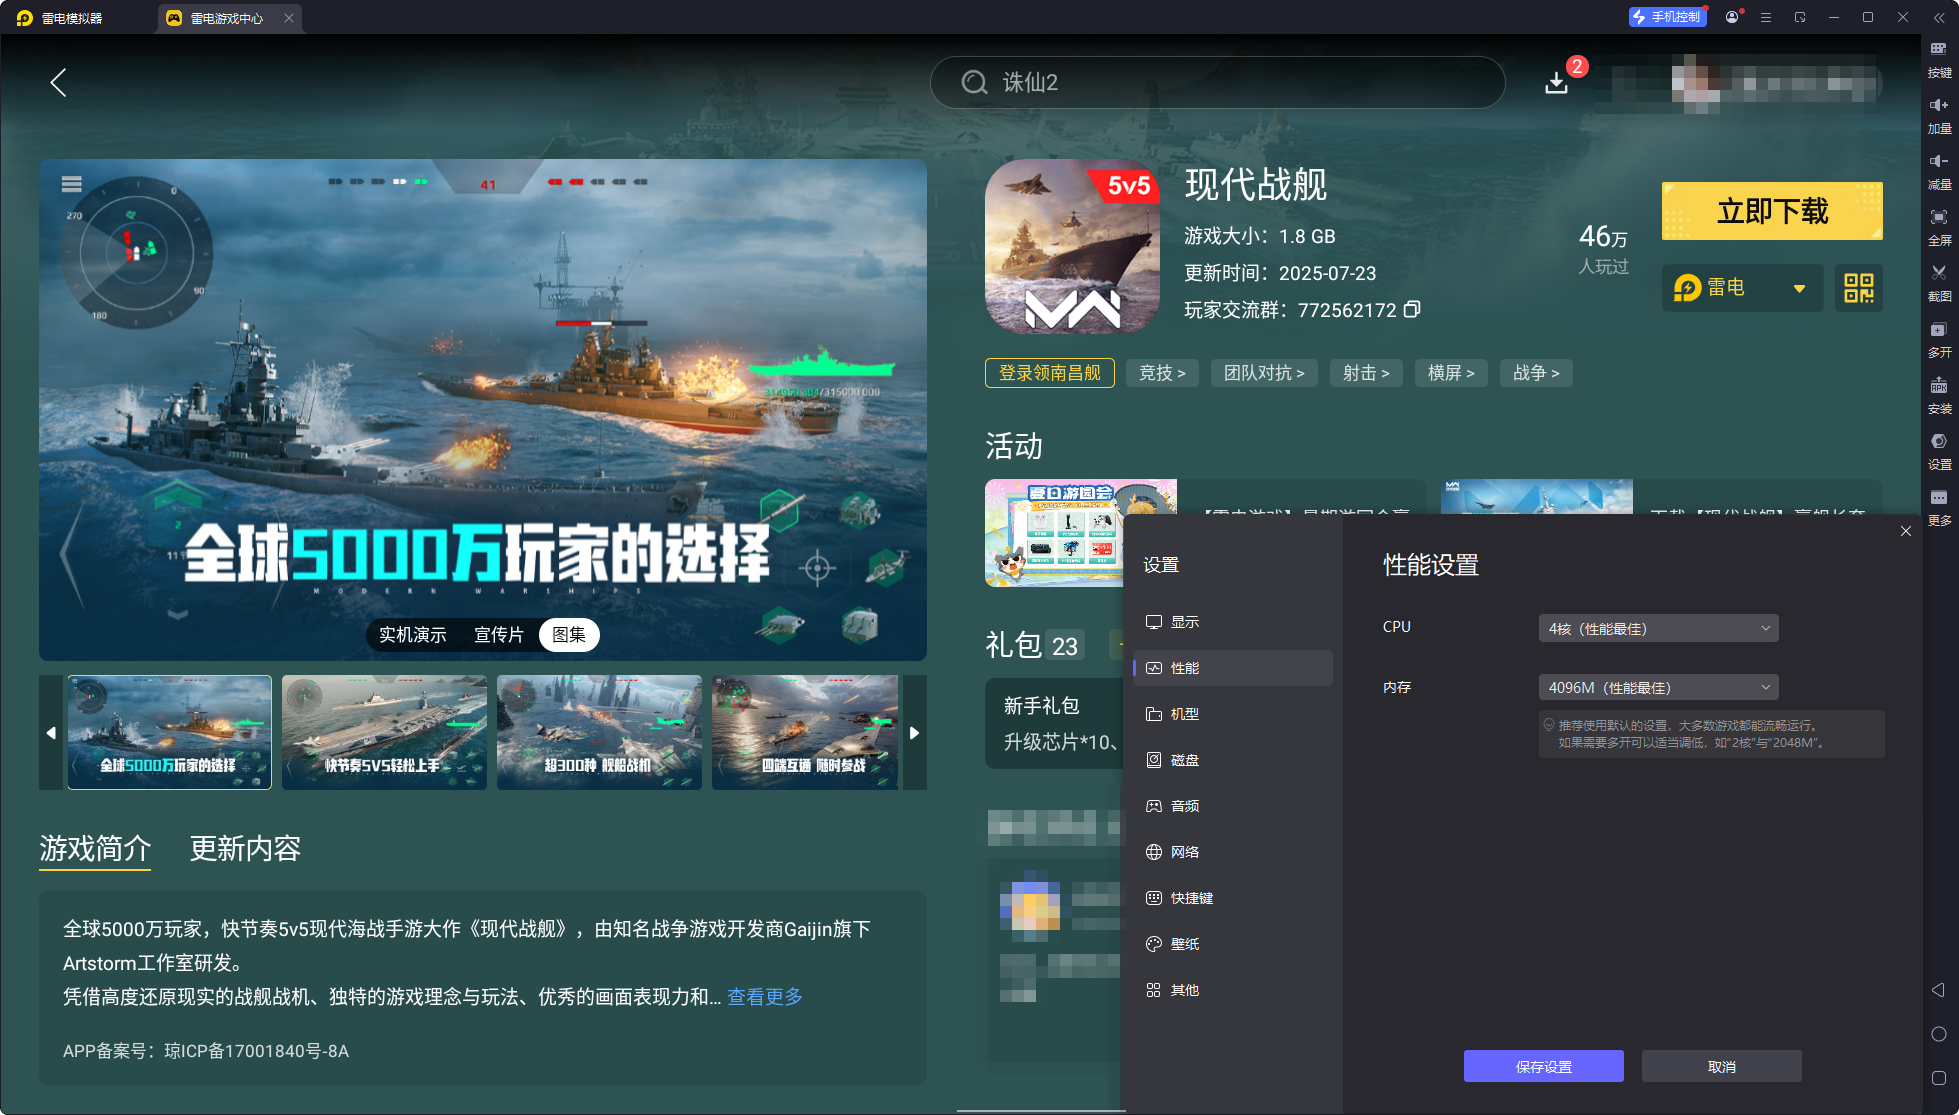Click the Android recents square button
The image size is (1959, 1115).
pyautogui.click(x=1939, y=1078)
